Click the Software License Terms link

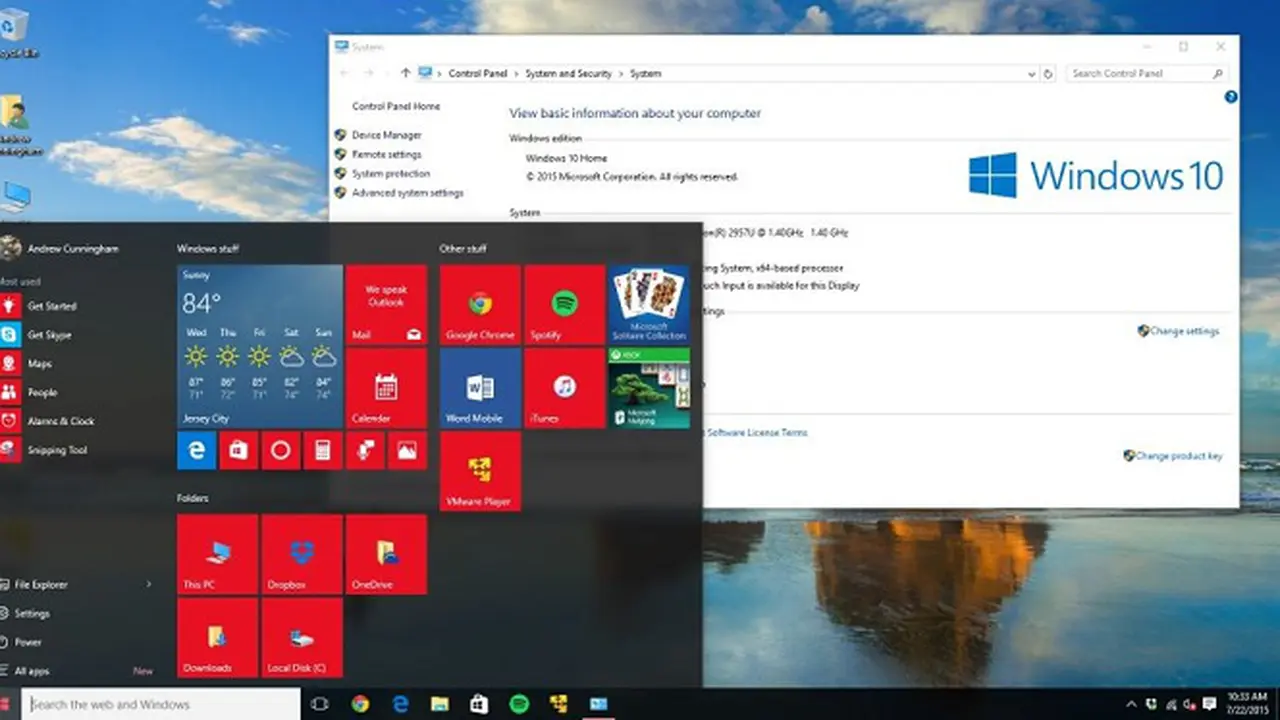(756, 433)
